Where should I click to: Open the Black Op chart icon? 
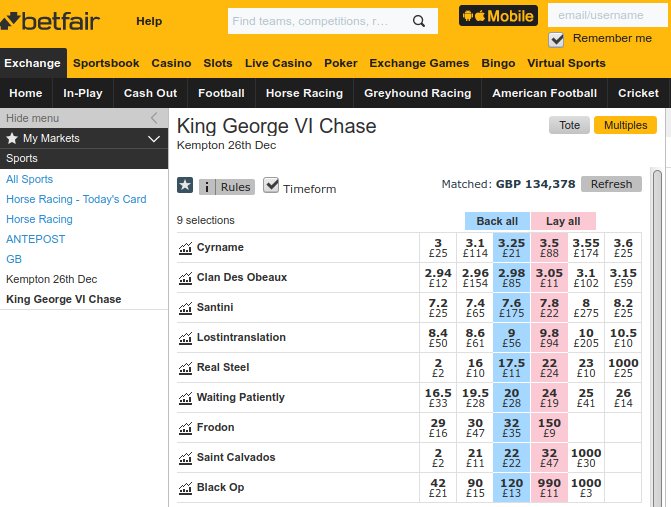click(185, 487)
